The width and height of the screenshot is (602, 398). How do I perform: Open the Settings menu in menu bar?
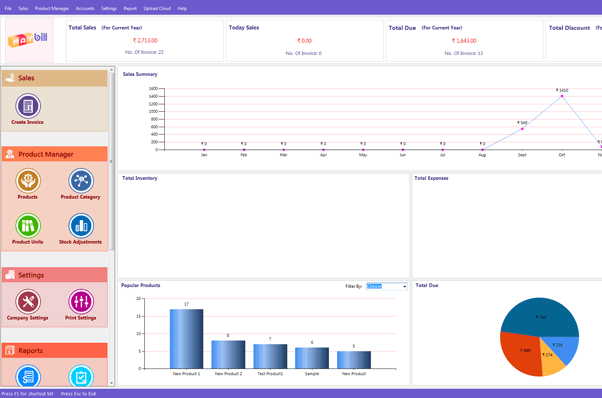coord(109,8)
